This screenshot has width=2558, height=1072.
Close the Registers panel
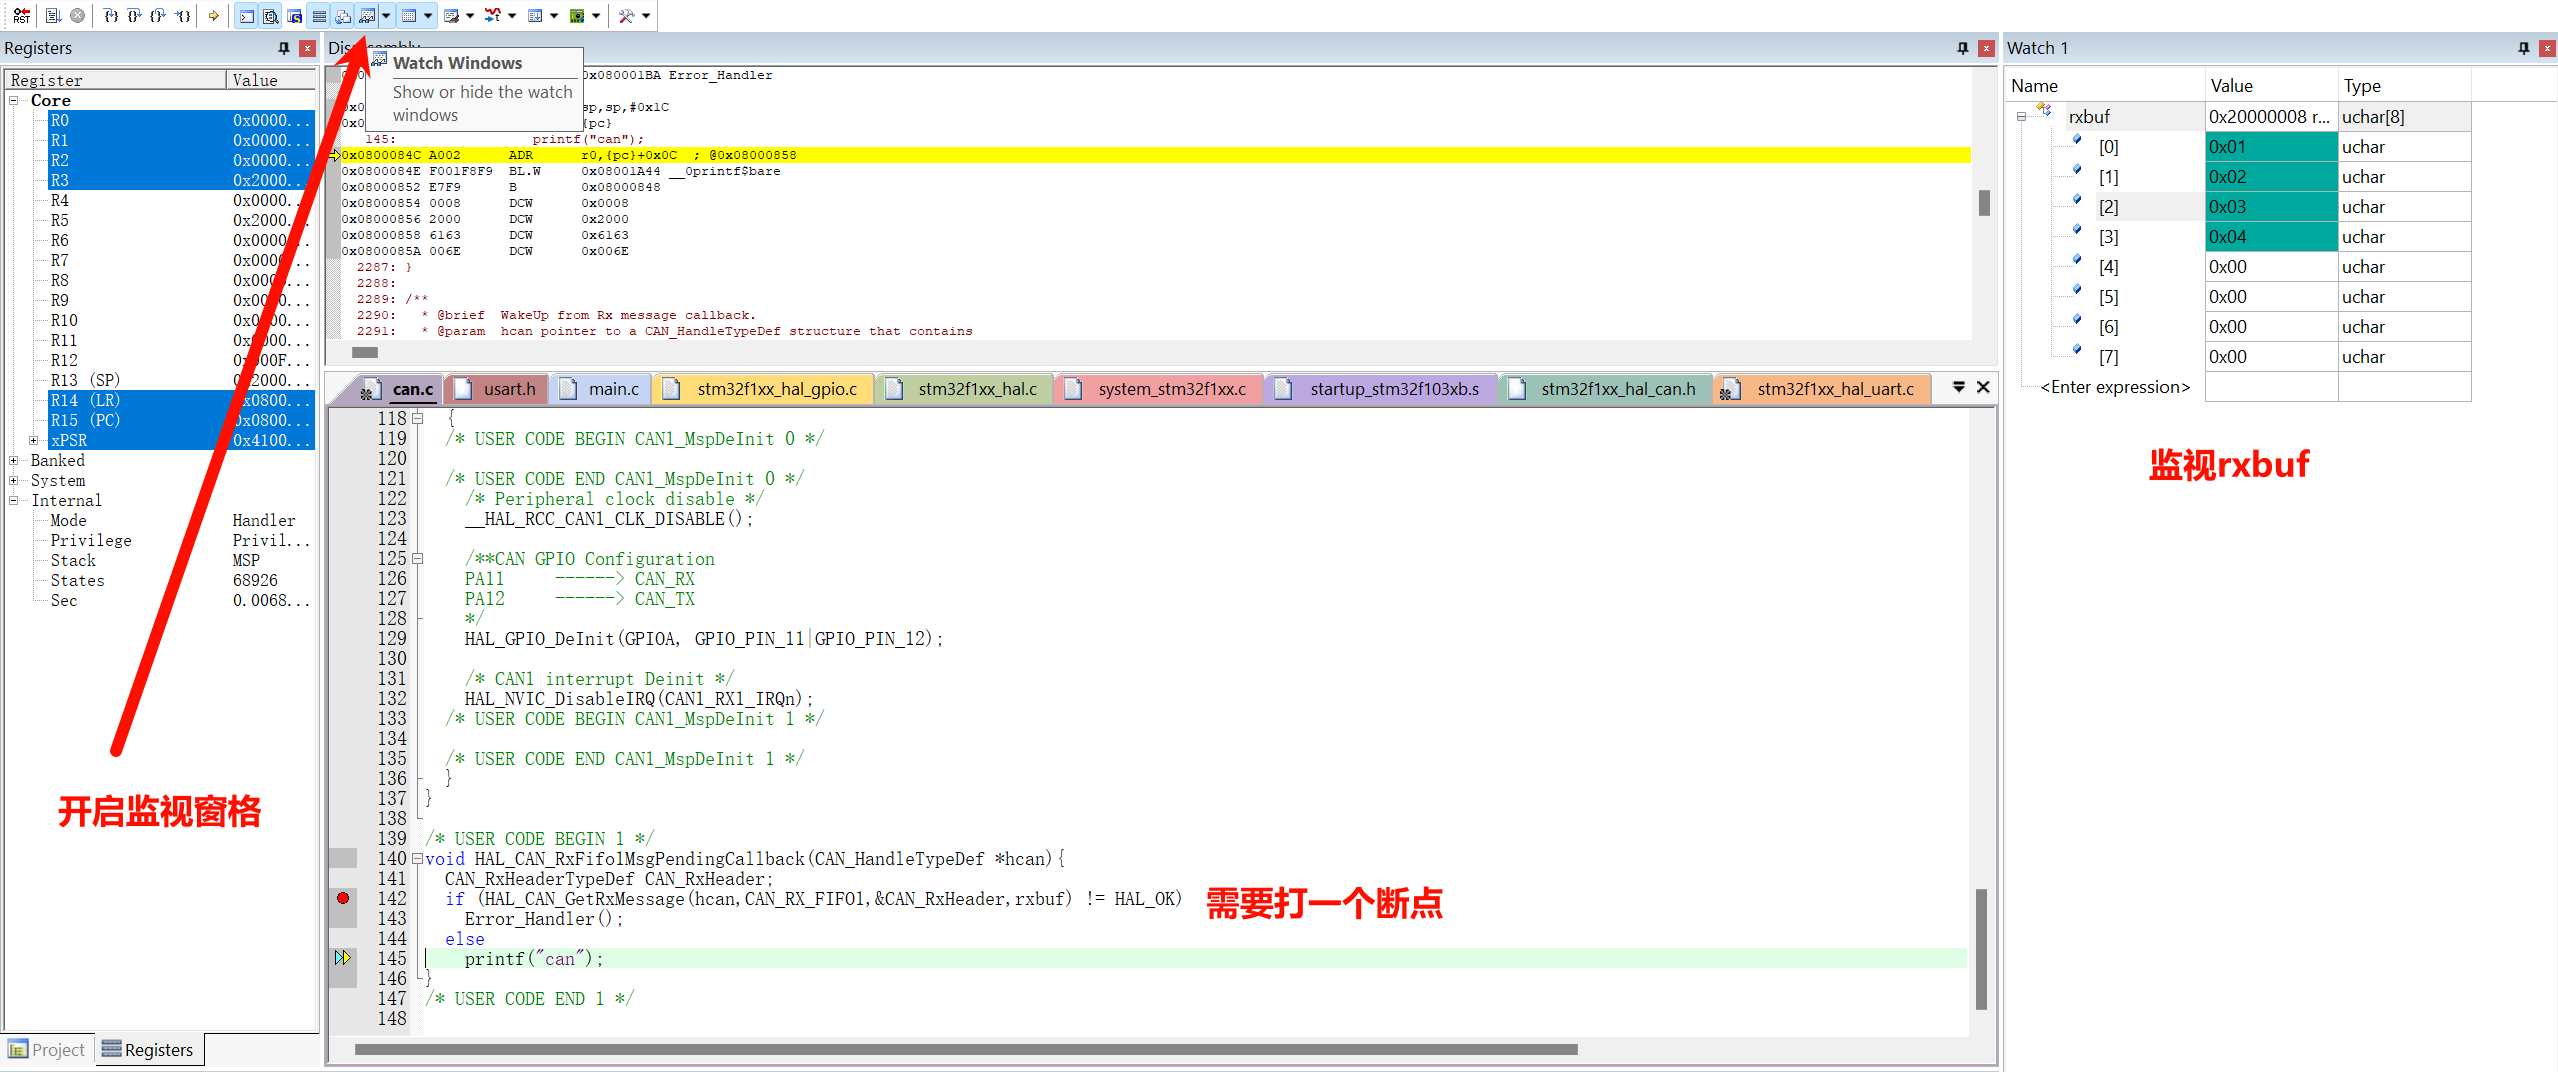tap(307, 48)
